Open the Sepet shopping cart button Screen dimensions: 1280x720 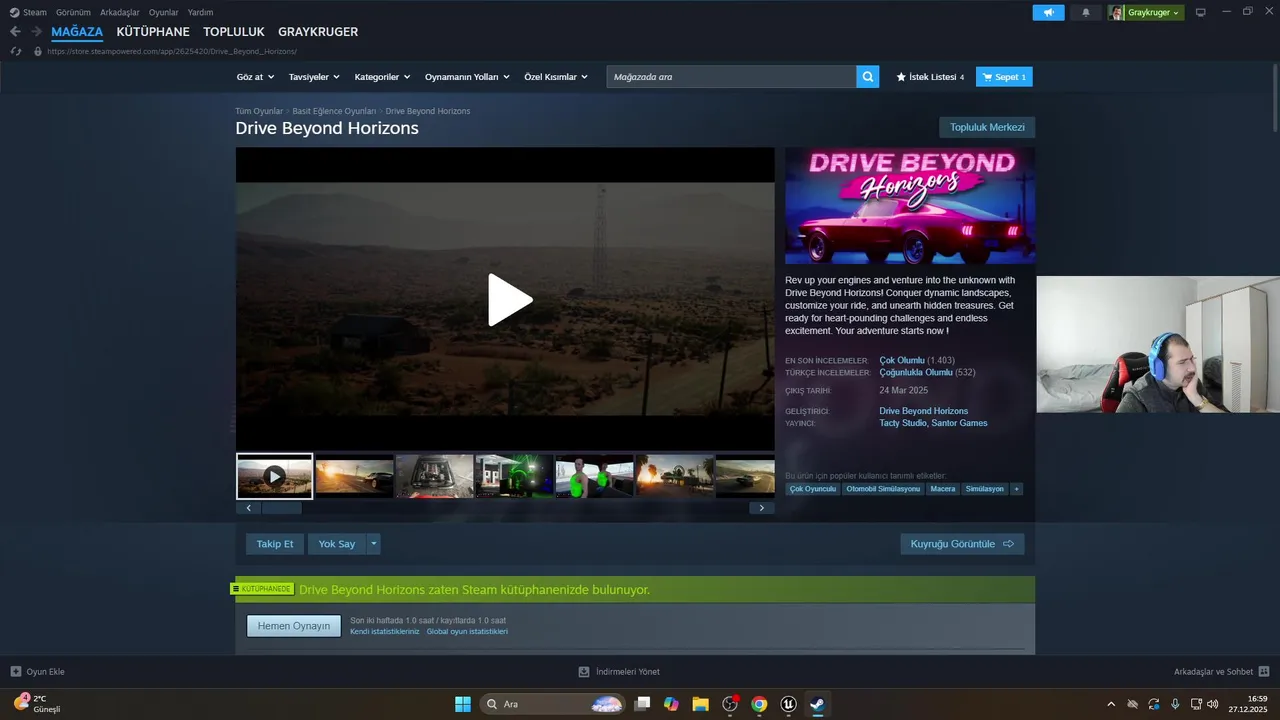point(1004,77)
